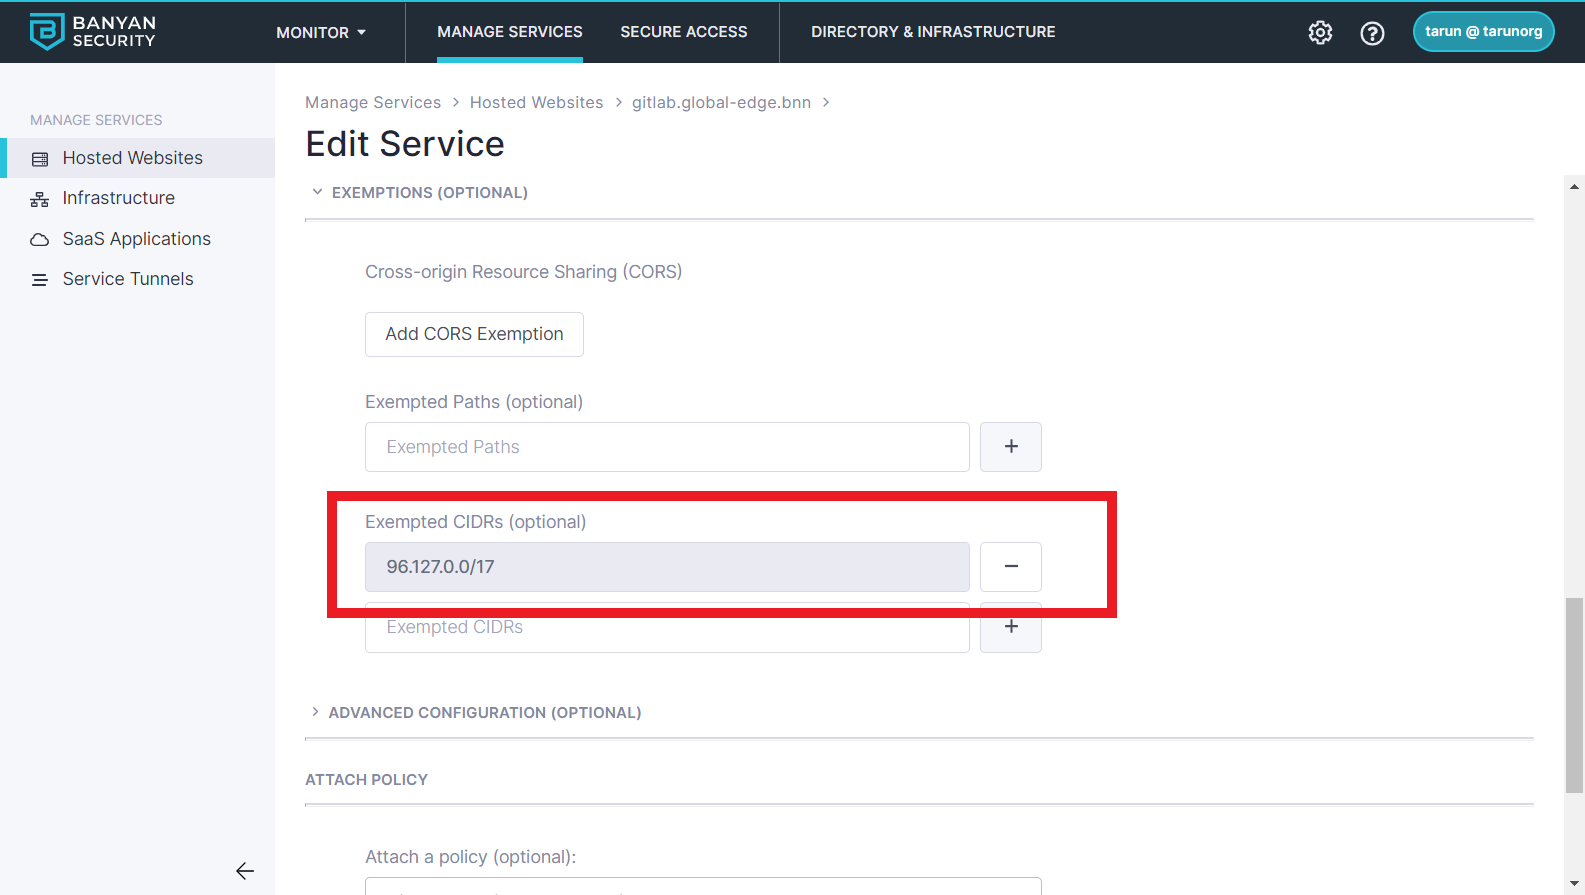Open Infrastructure in the sidebar
The height and width of the screenshot is (895, 1585).
[118, 198]
